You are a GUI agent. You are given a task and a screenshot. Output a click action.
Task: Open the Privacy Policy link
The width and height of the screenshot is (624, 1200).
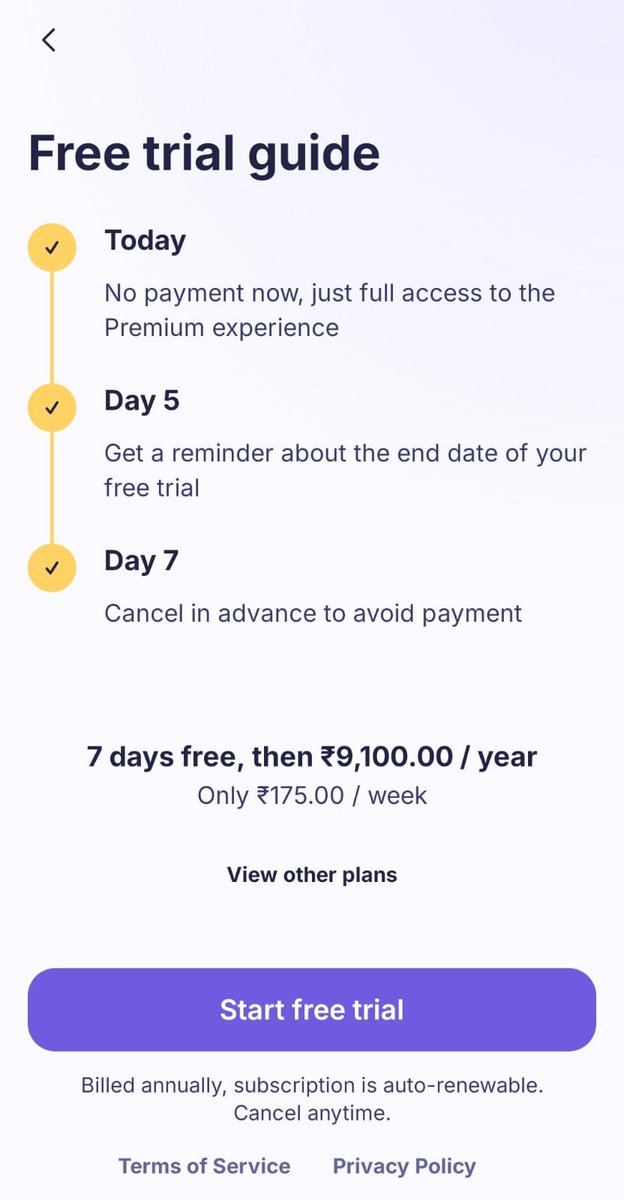pyautogui.click(x=404, y=1166)
